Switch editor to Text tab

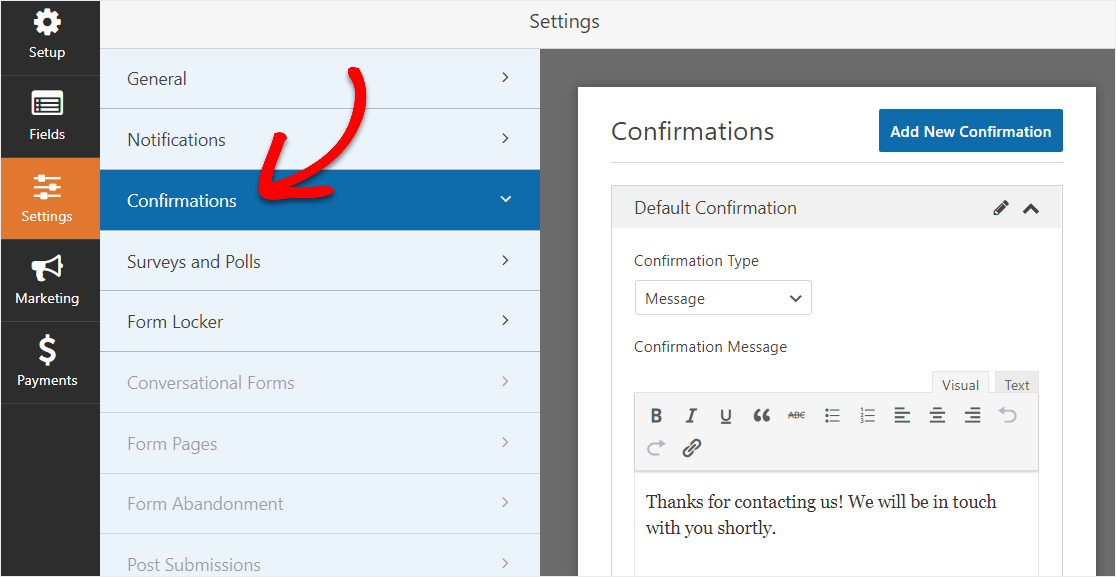pyautogui.click(x=1016, y=384)
